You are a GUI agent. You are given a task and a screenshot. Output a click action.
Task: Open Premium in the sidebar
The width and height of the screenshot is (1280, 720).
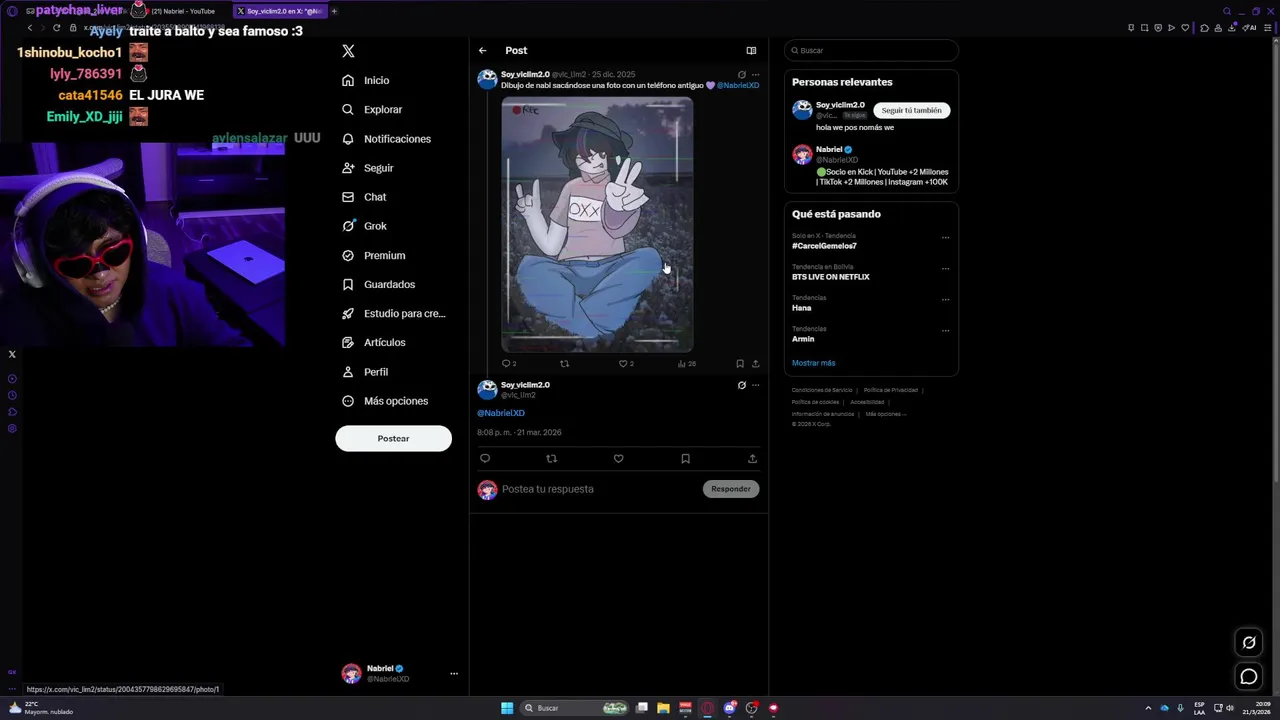point(374,255)
